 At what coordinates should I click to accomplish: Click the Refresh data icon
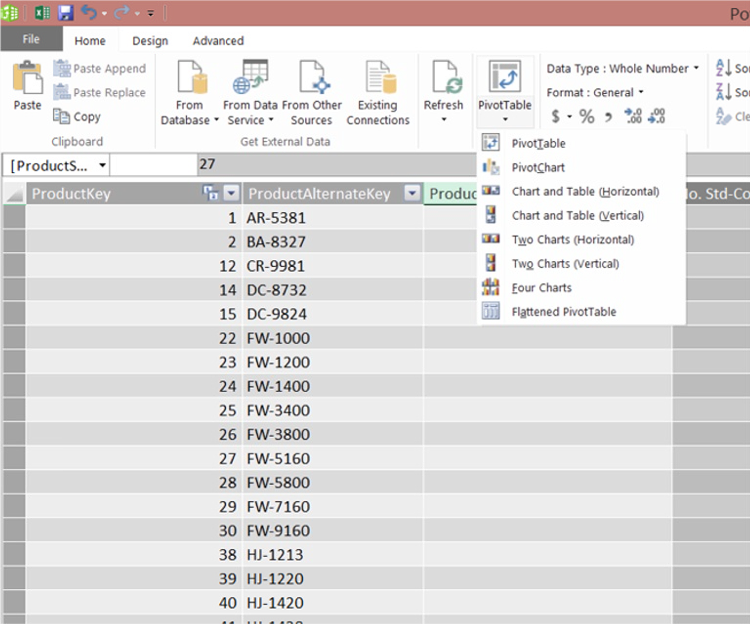click(443, 78)
